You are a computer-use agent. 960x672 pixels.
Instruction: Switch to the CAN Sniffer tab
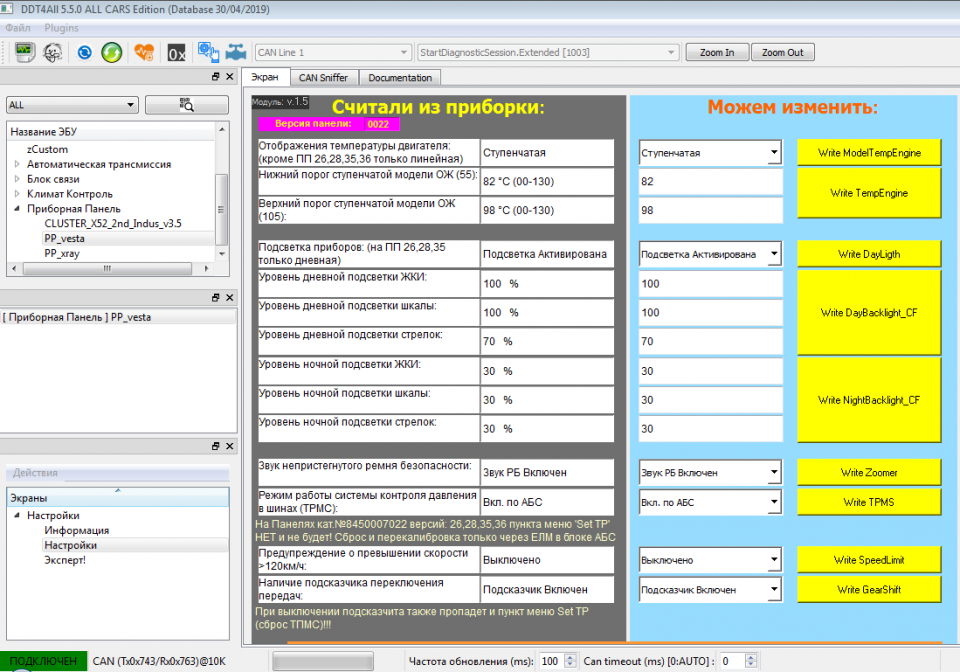pos(323,77)
